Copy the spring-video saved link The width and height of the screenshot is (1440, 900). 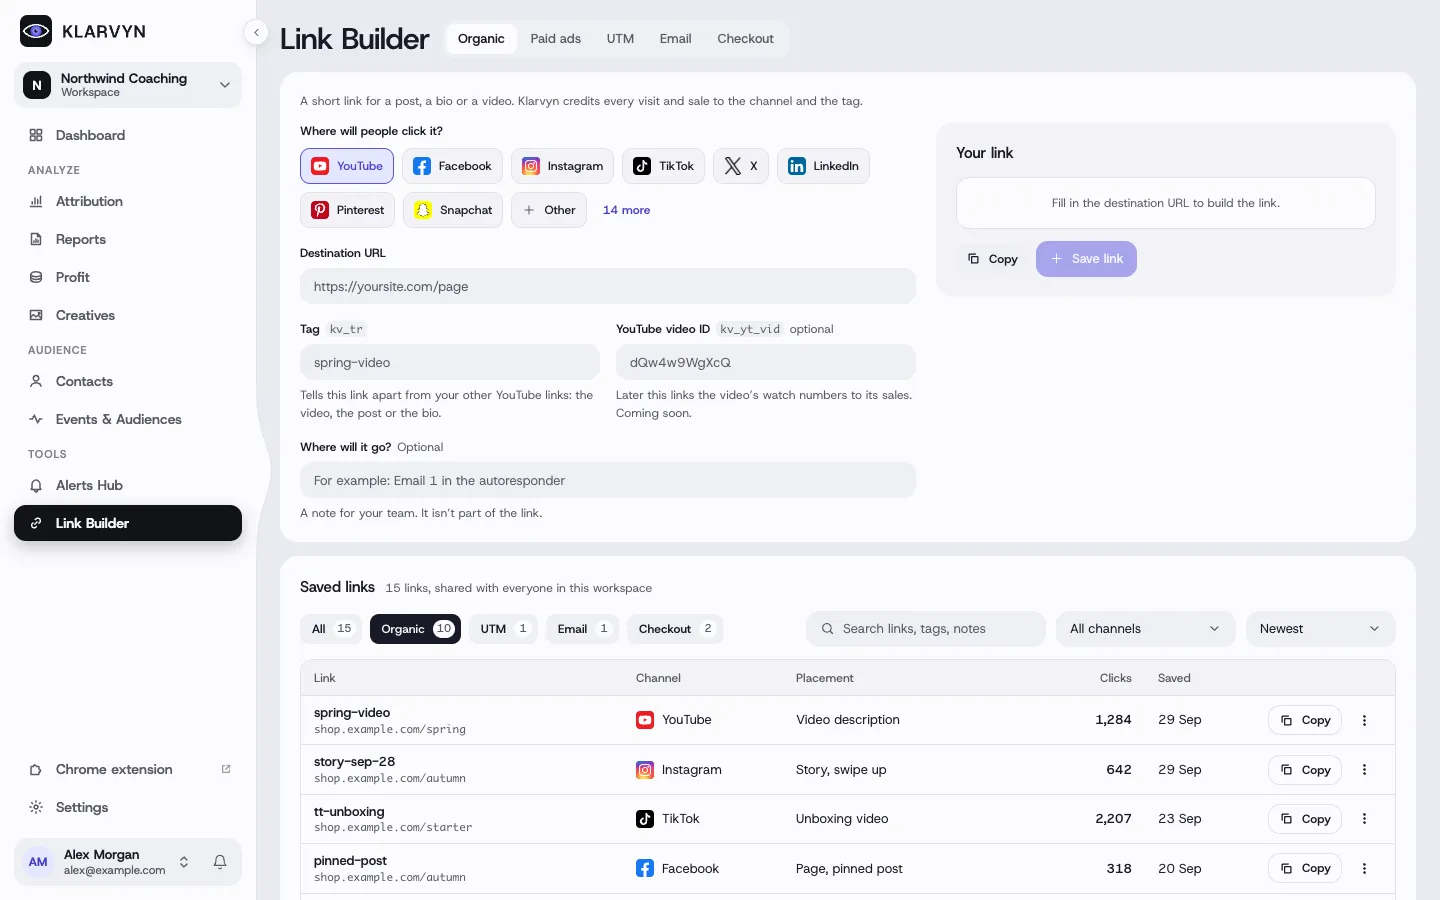coord(1304,720)
